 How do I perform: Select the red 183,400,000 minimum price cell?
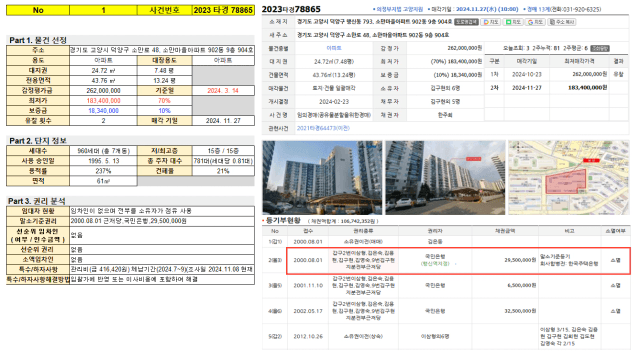tap(103, 101)
